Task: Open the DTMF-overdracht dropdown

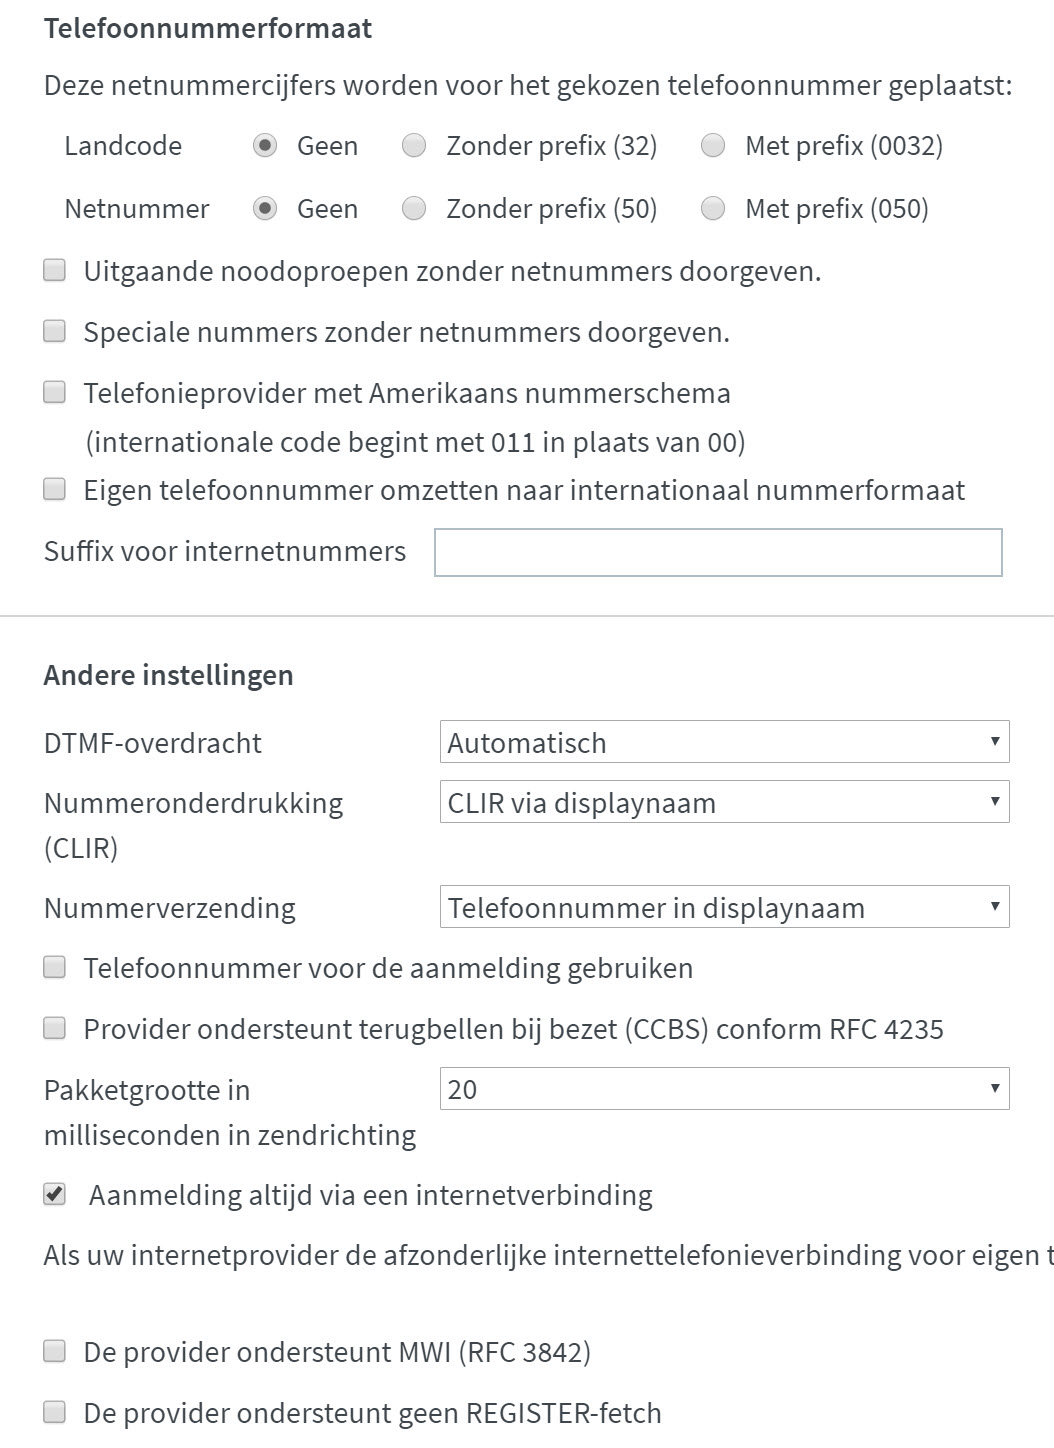Action: tap(724, 742)
